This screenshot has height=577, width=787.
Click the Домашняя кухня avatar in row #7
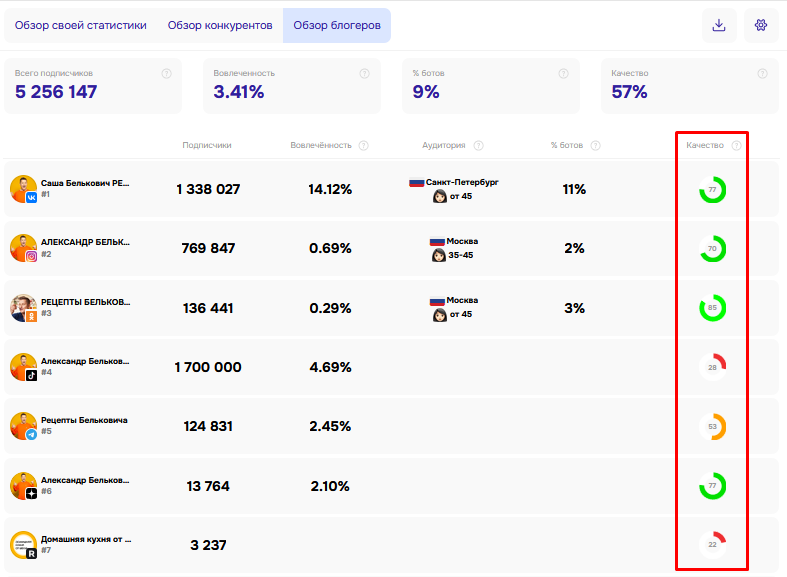tap(24, 545)
